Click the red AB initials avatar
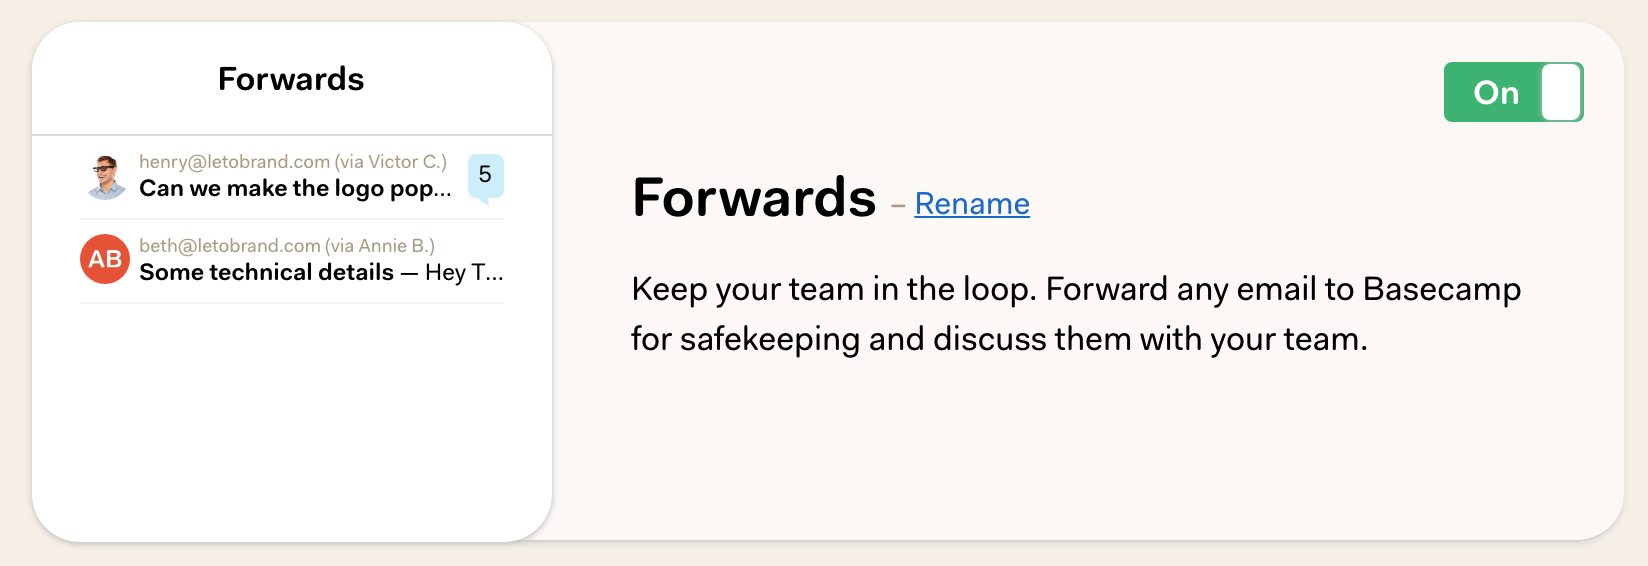 [105, 259]
